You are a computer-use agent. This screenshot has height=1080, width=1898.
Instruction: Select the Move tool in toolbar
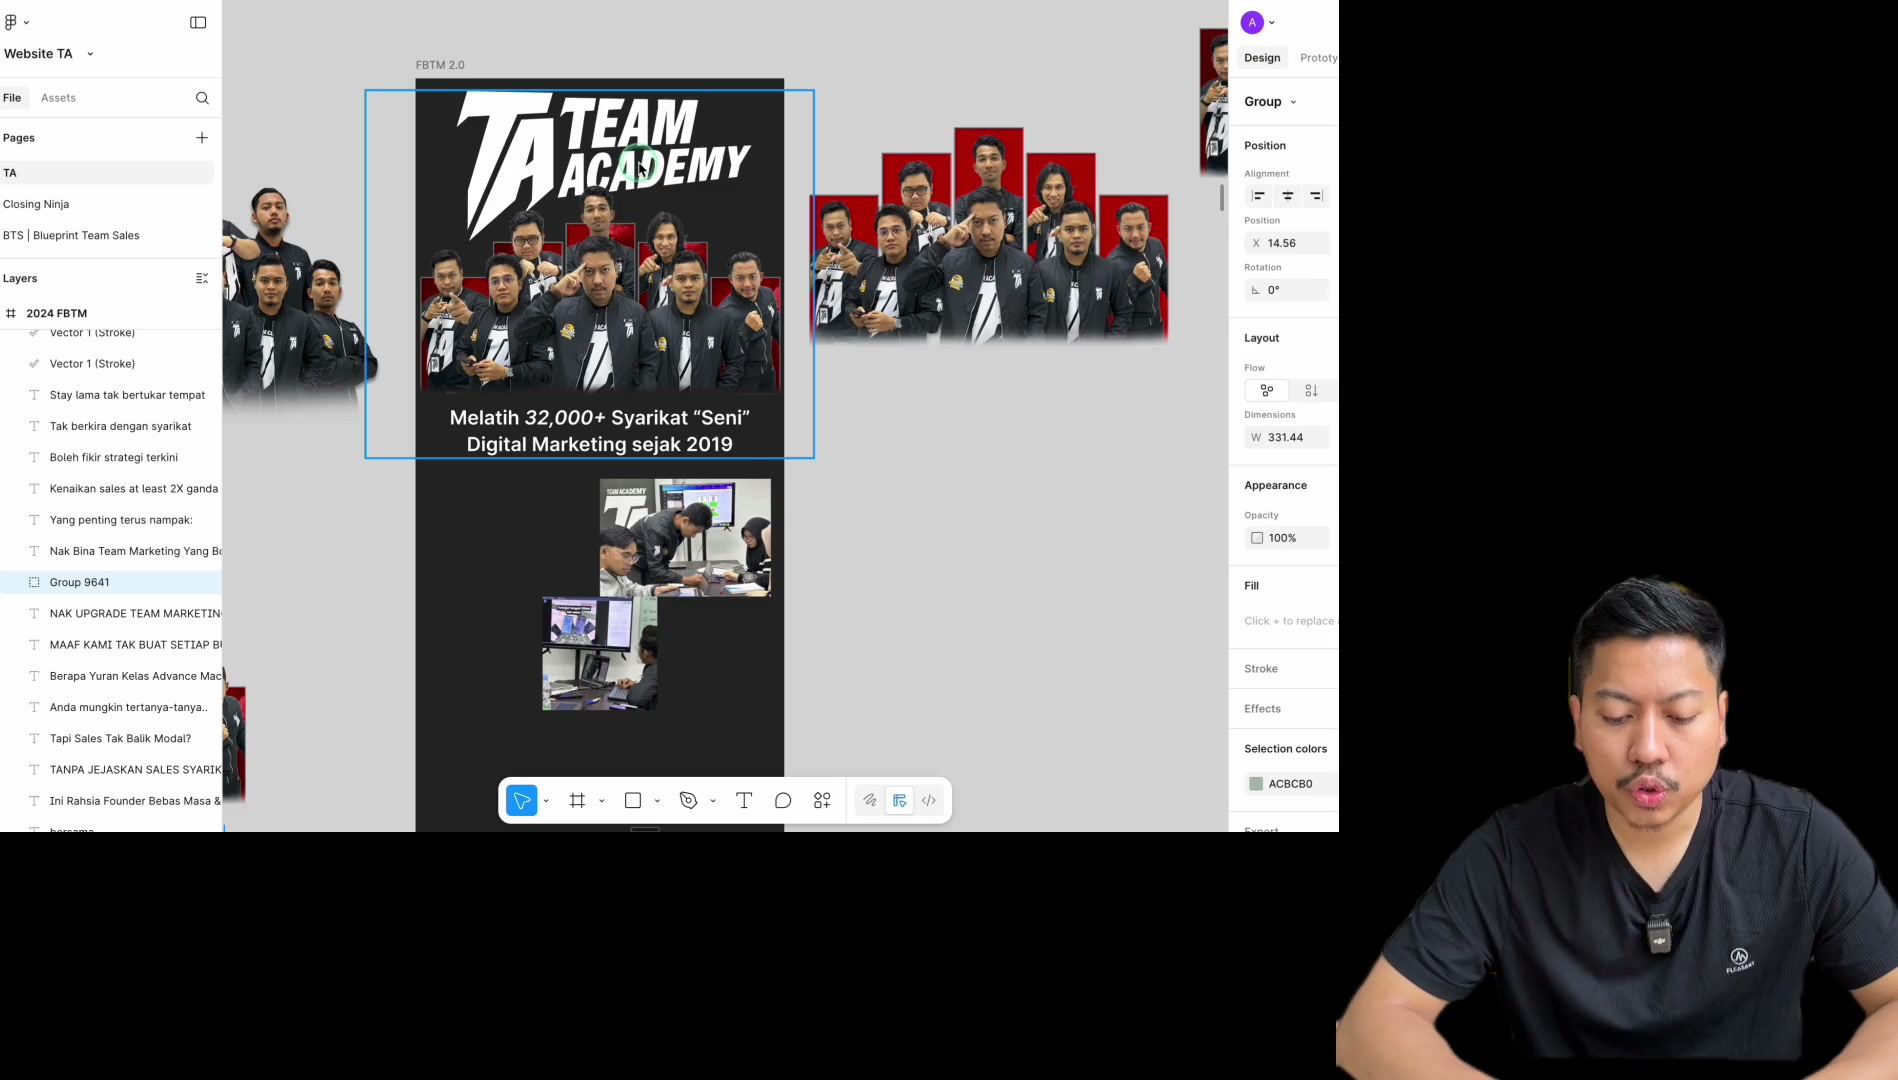pyautogui.click(x=521, y=801)
